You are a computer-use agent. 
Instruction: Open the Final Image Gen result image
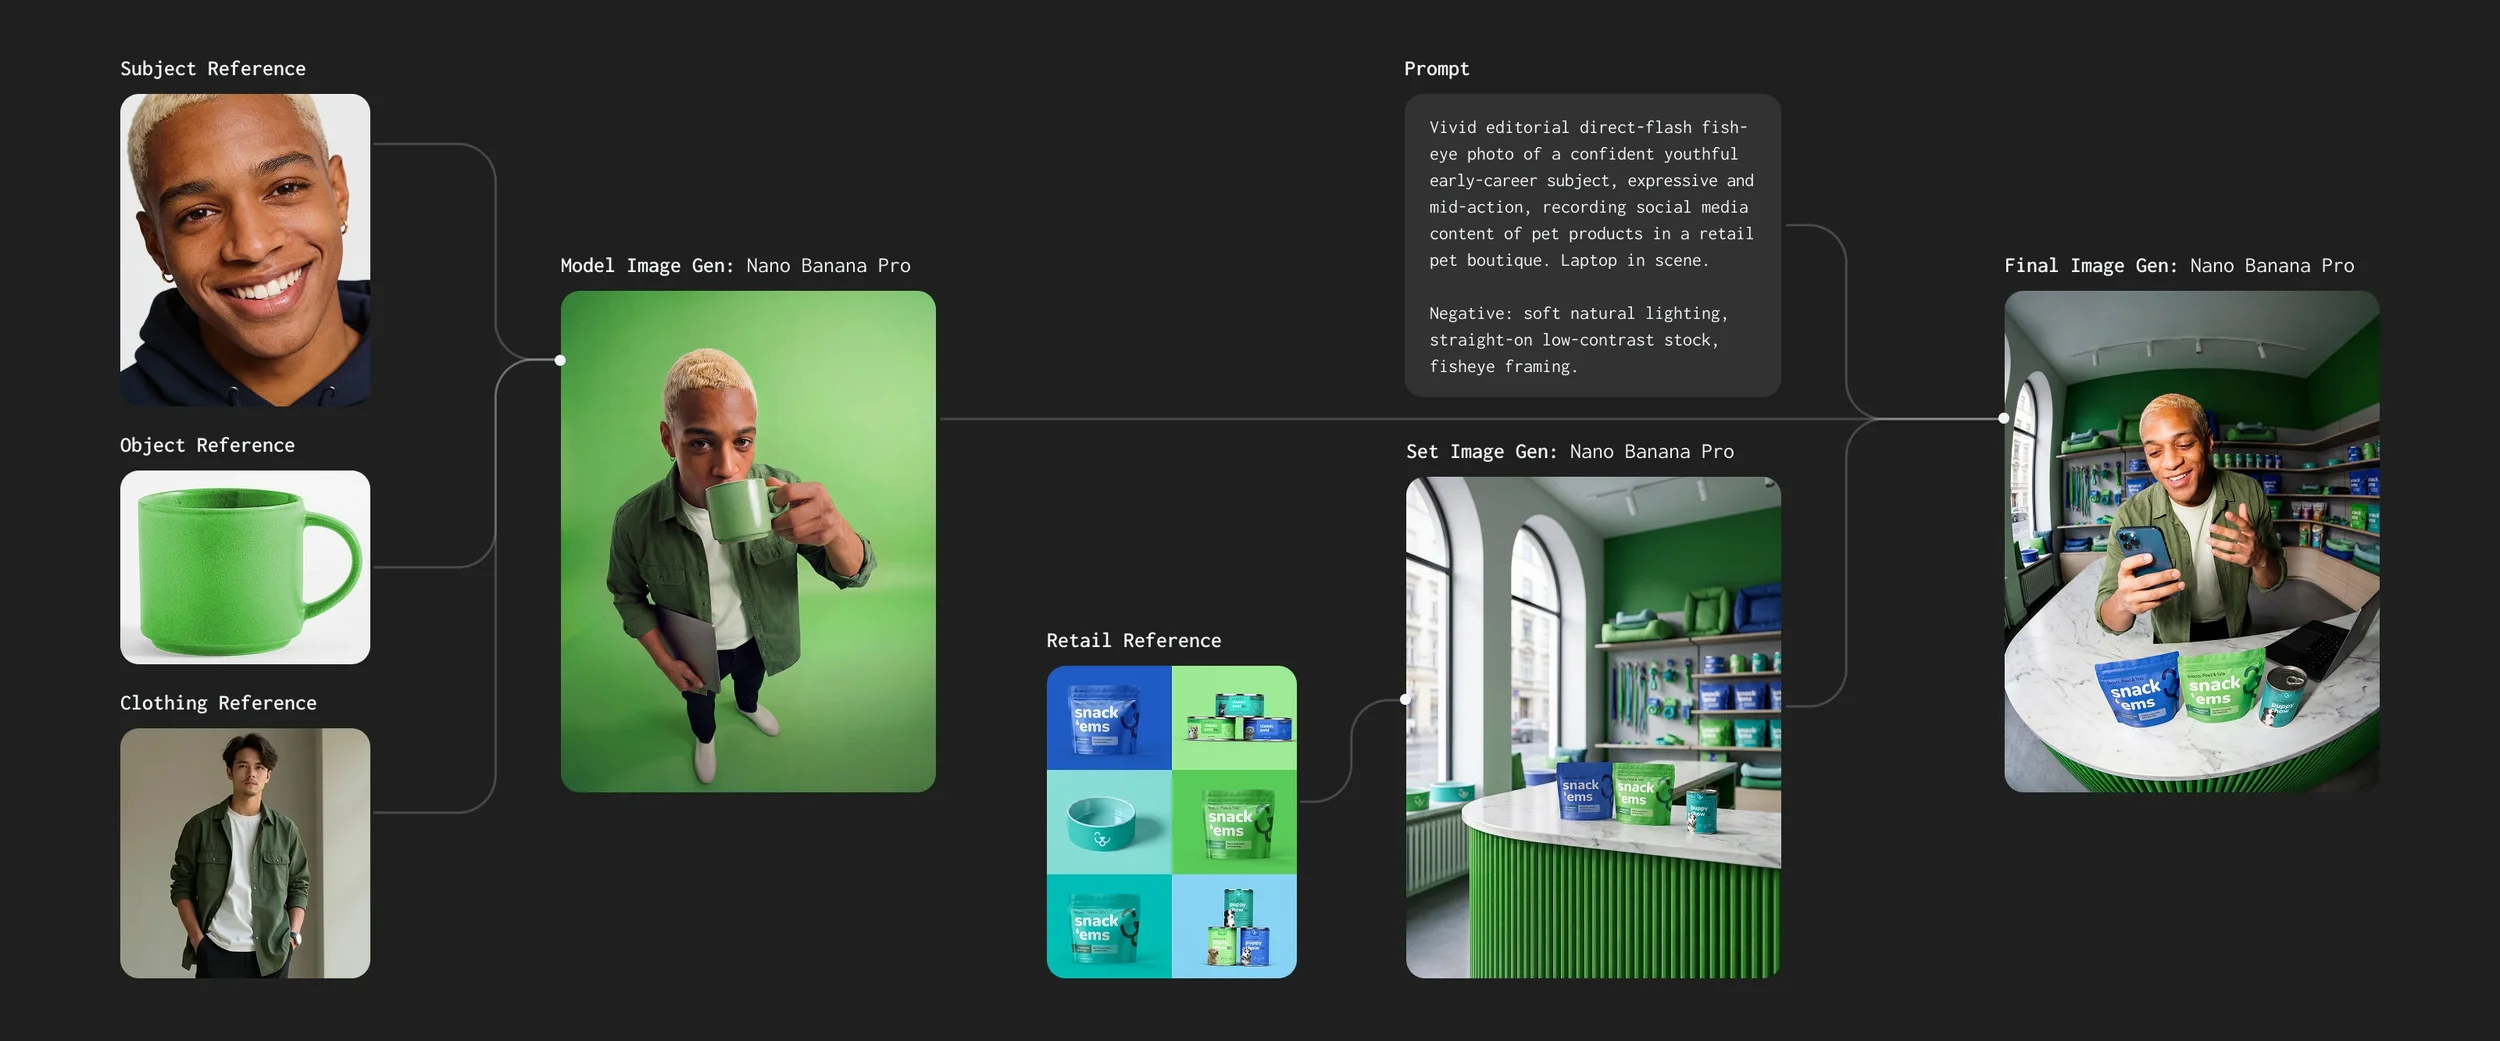tap(2191, 541)
